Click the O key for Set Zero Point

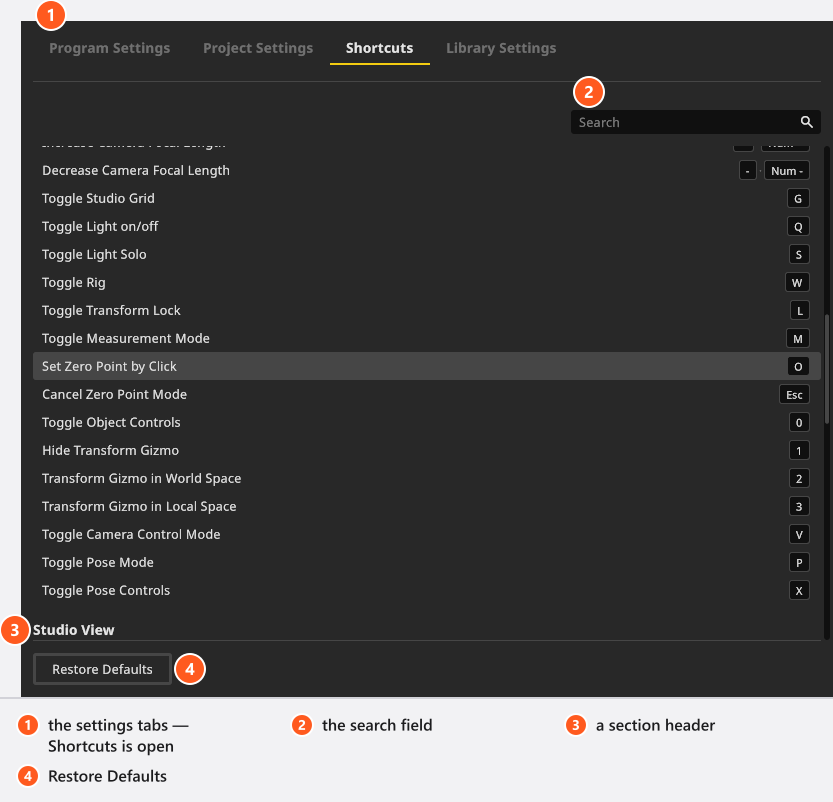pos(798,366)
